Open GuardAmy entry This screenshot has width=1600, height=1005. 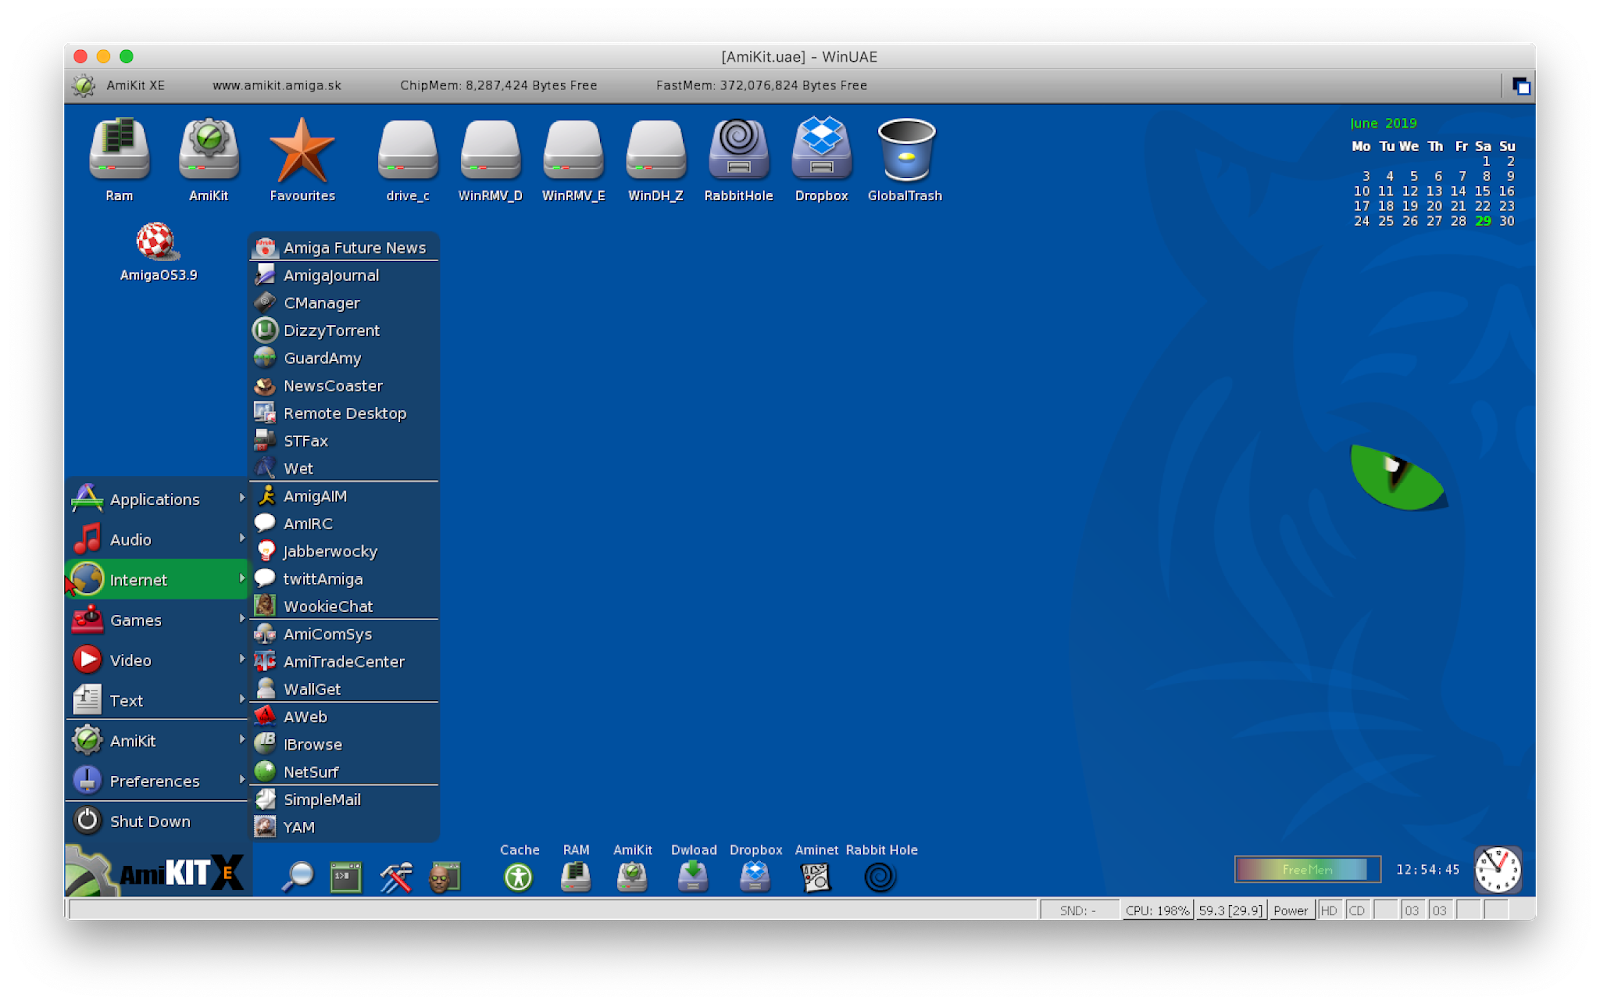click(x=344, y=358)
